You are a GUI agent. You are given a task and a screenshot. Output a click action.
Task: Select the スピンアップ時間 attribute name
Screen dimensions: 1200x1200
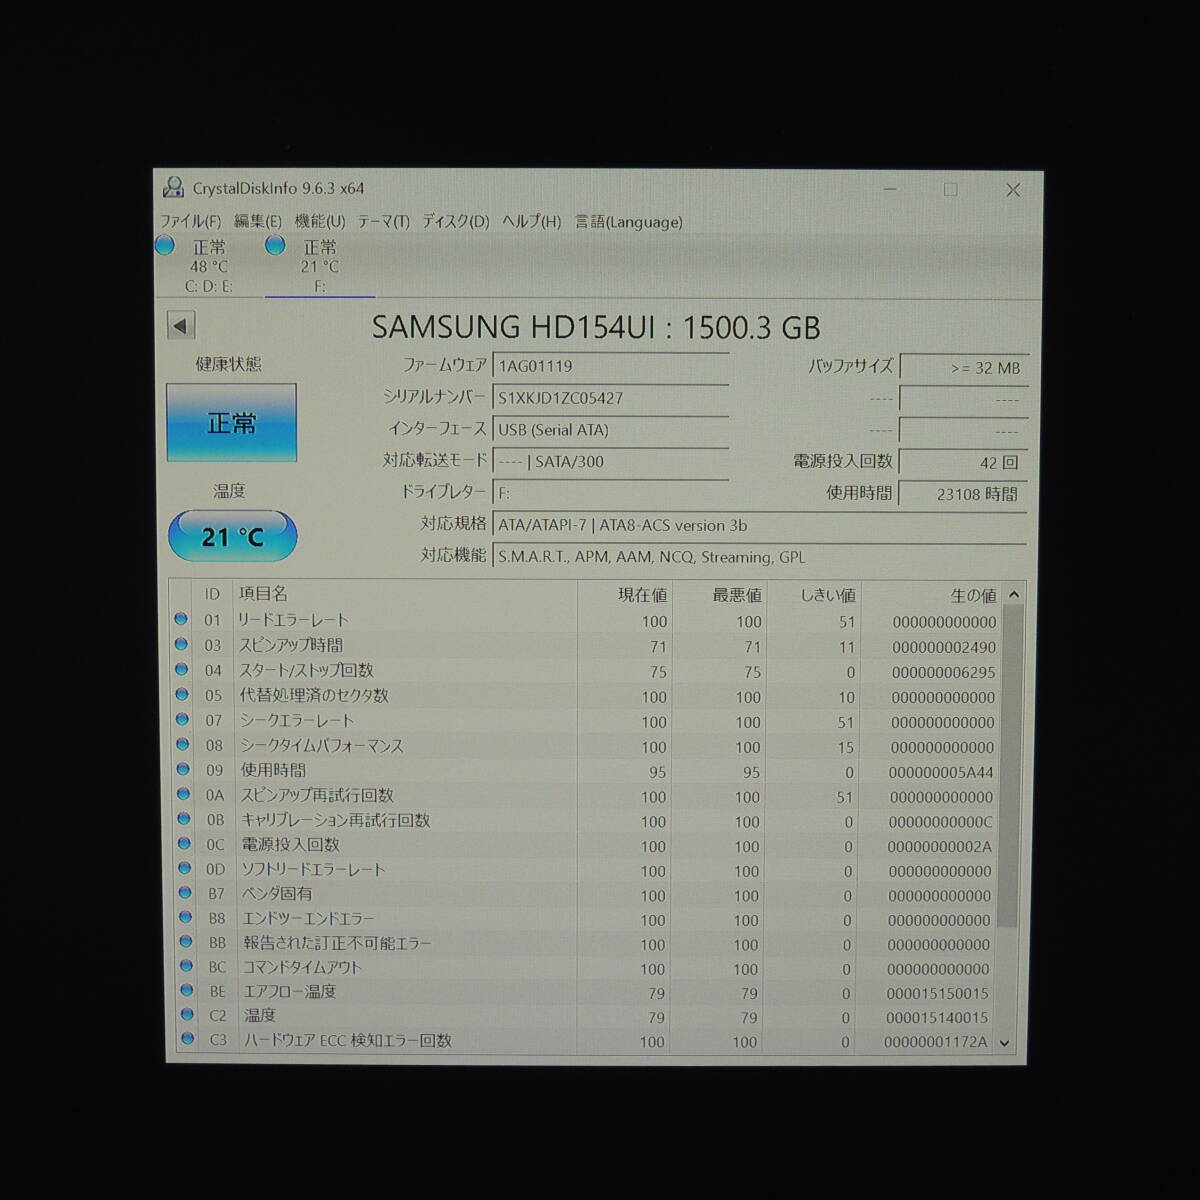(x=290, y=646)
